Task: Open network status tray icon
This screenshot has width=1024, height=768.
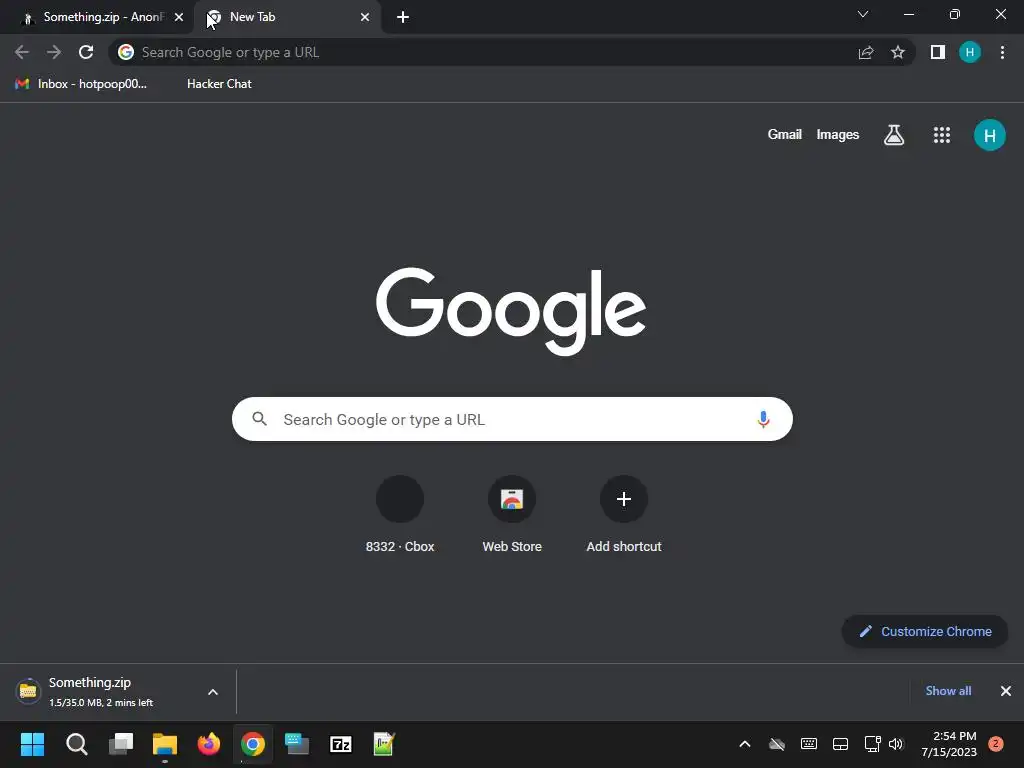Action: [872, 744]
